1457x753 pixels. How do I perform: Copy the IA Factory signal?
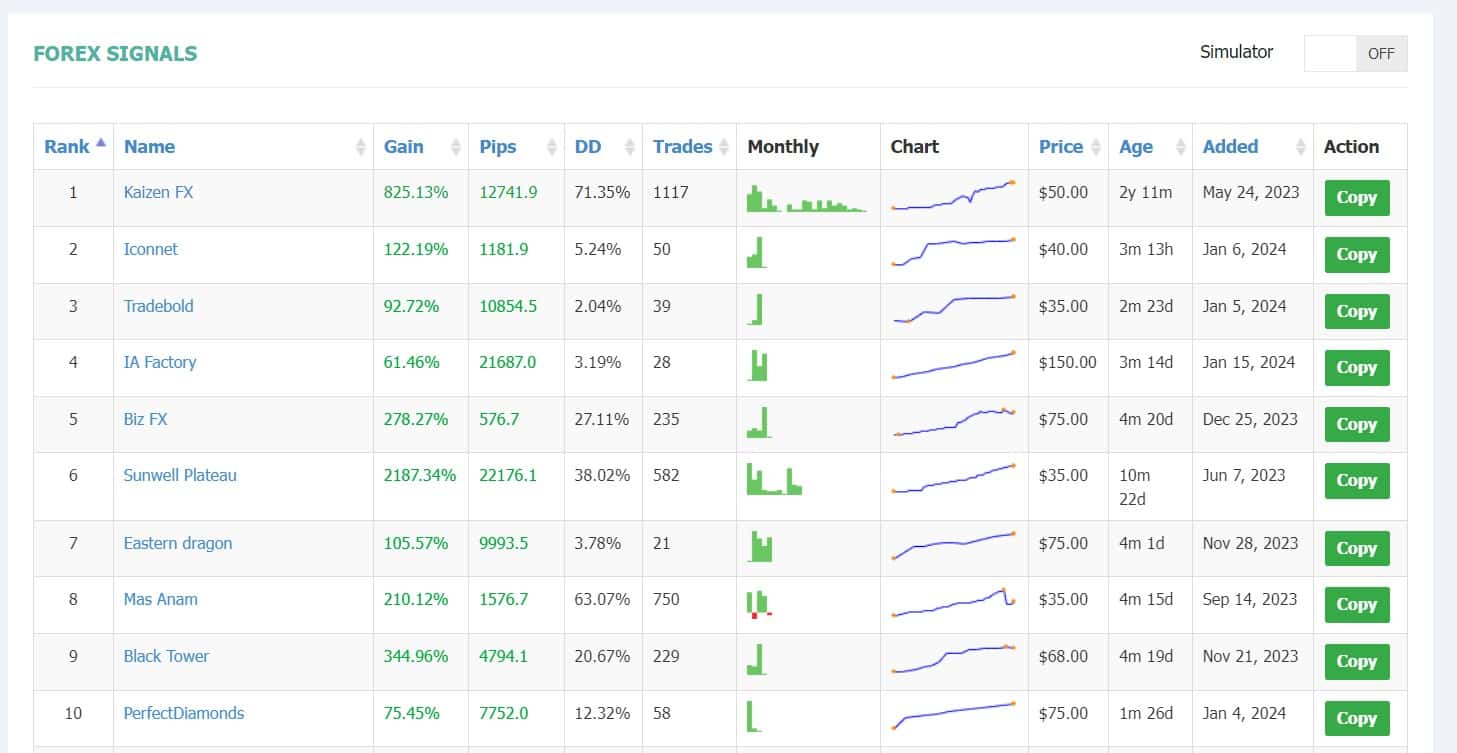(1357, 368)
